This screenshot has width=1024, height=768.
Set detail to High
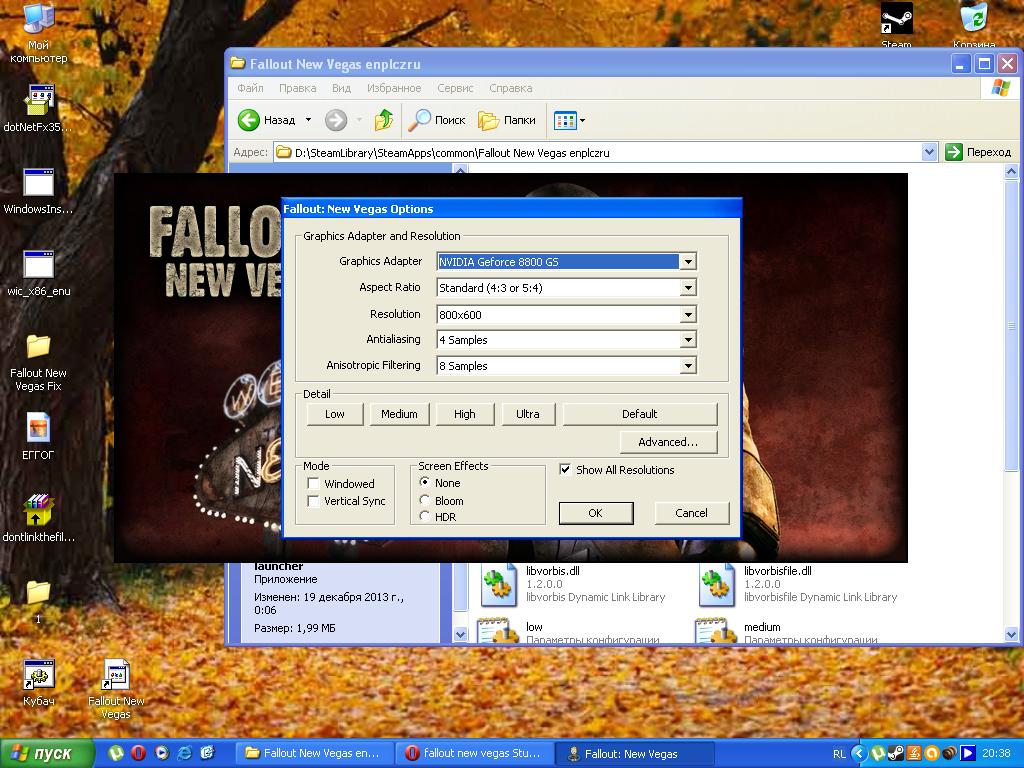click(465, 414)
